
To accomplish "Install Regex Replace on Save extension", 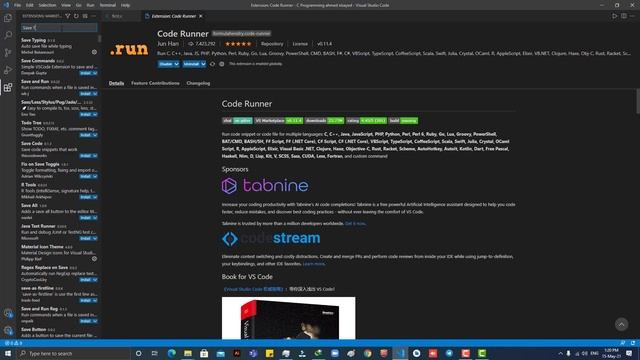I will (x=88, y=280).
